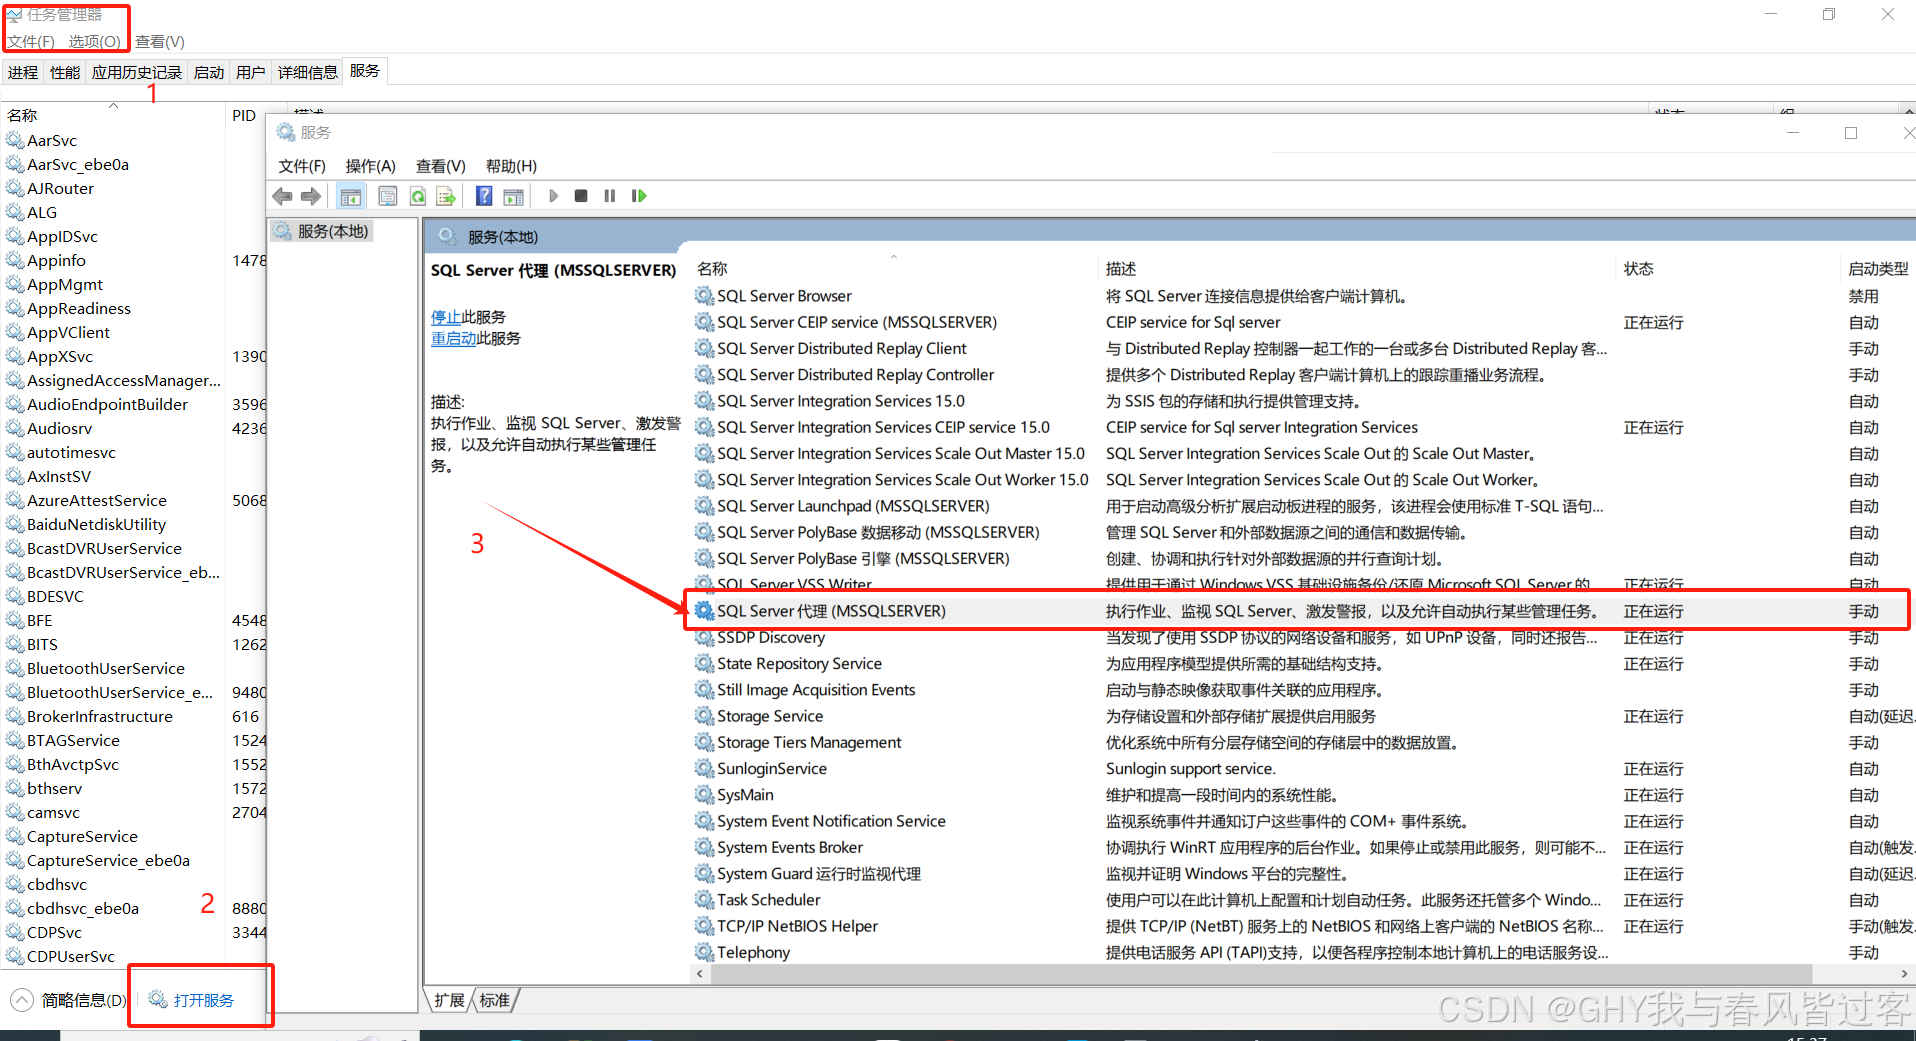Viewport: 1916px width, 1041px height.
Task: Click the AarSvc service icon in Task Manager
Action: tap(15, 140)
